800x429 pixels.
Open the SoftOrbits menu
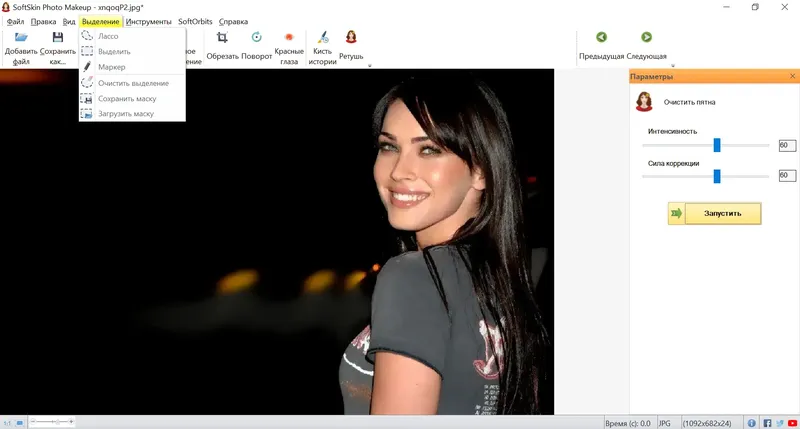195,21
